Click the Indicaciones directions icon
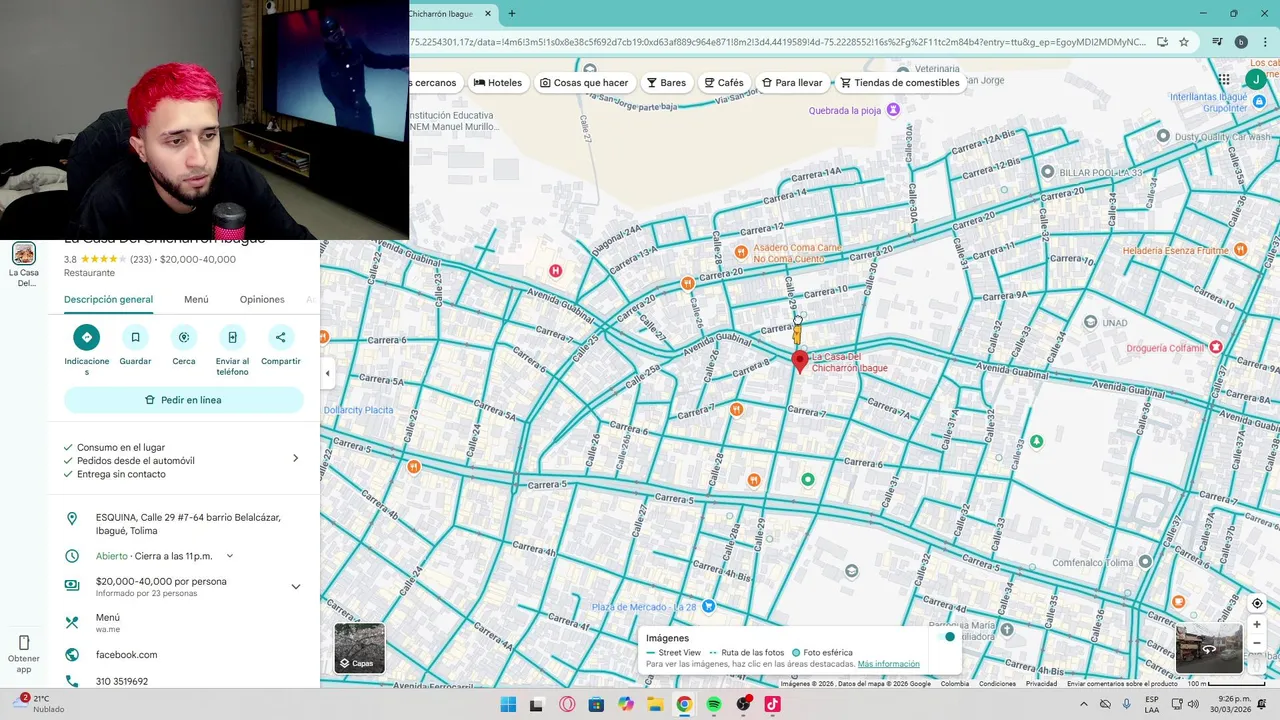The height and width of the screenshot is (720, 1280). [87, 337]
